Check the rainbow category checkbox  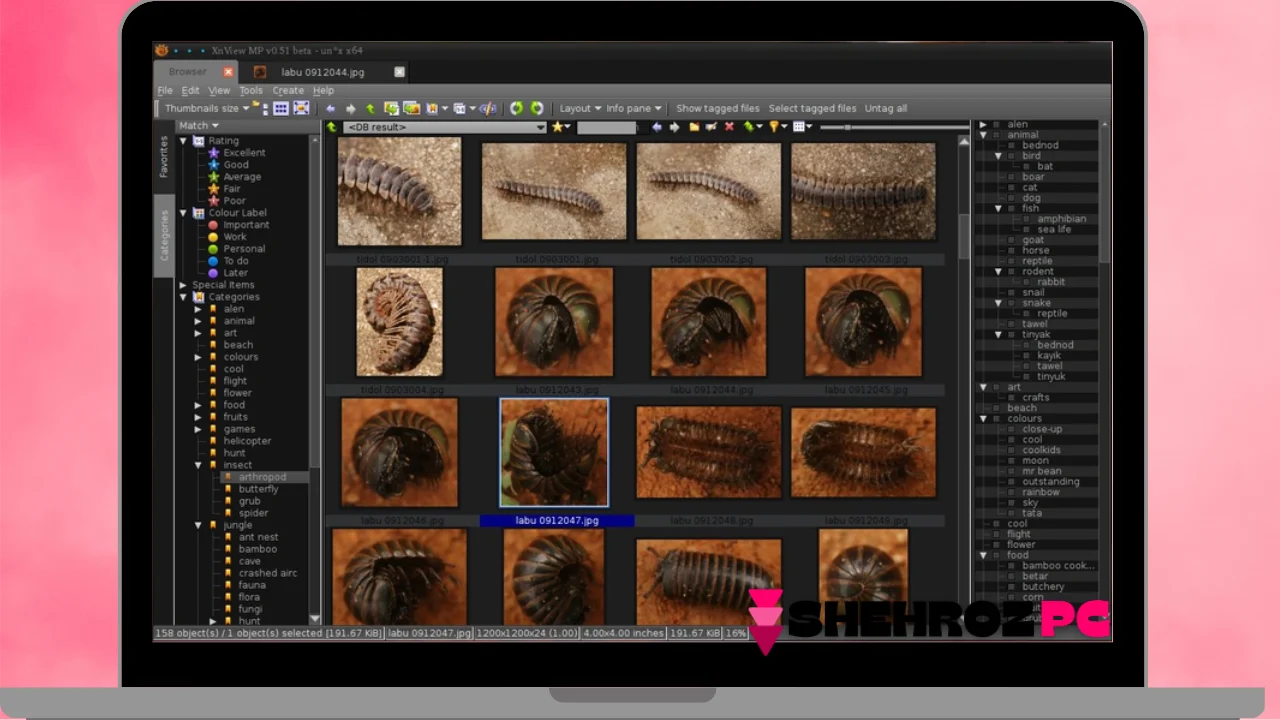point(1012,492)
